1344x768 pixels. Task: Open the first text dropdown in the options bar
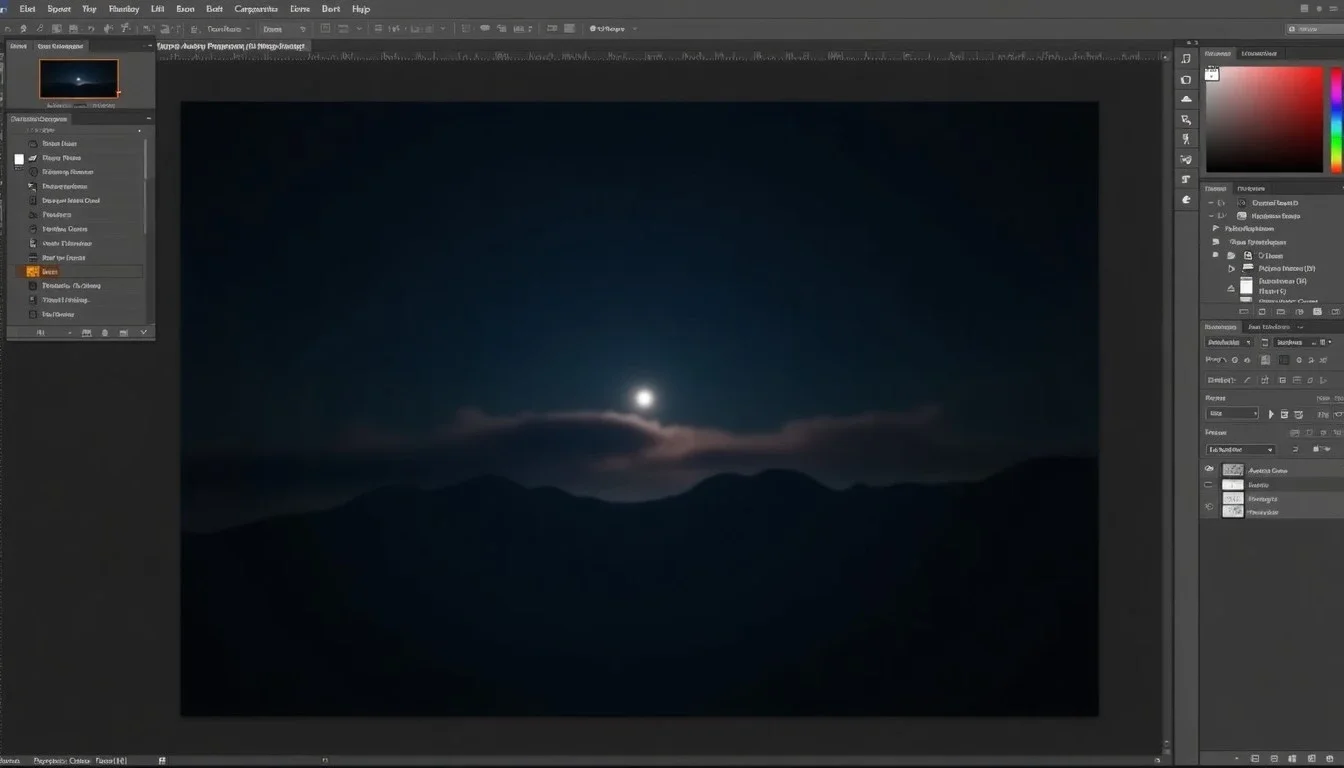pyautogui.click(x=231, y=29)
